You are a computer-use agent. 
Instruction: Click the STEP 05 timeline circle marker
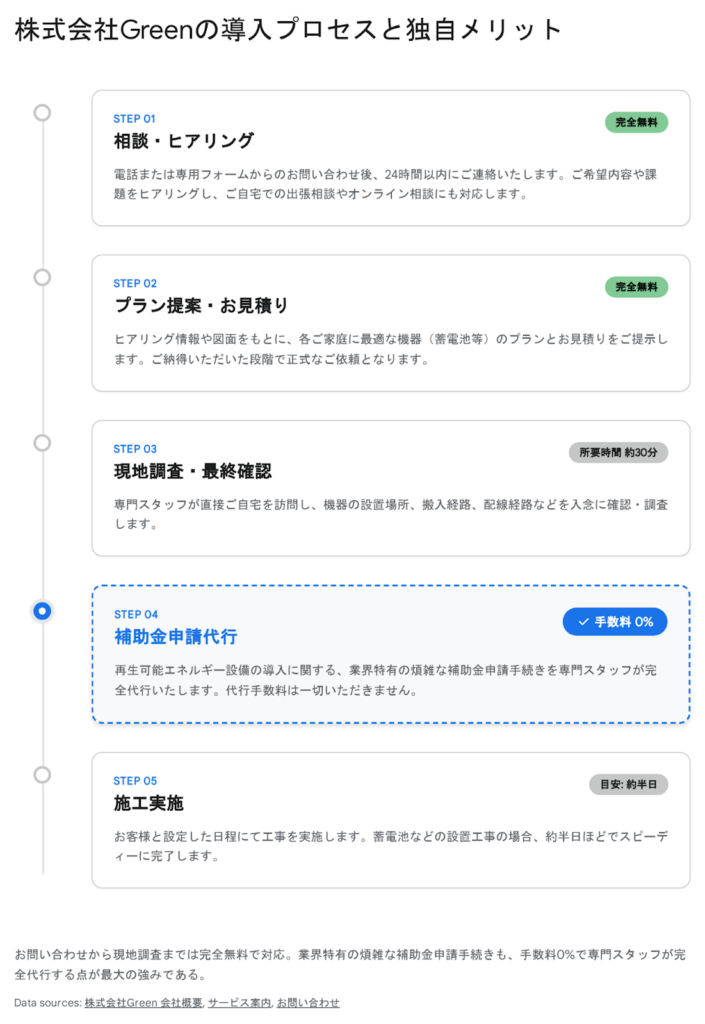(42, 774)
